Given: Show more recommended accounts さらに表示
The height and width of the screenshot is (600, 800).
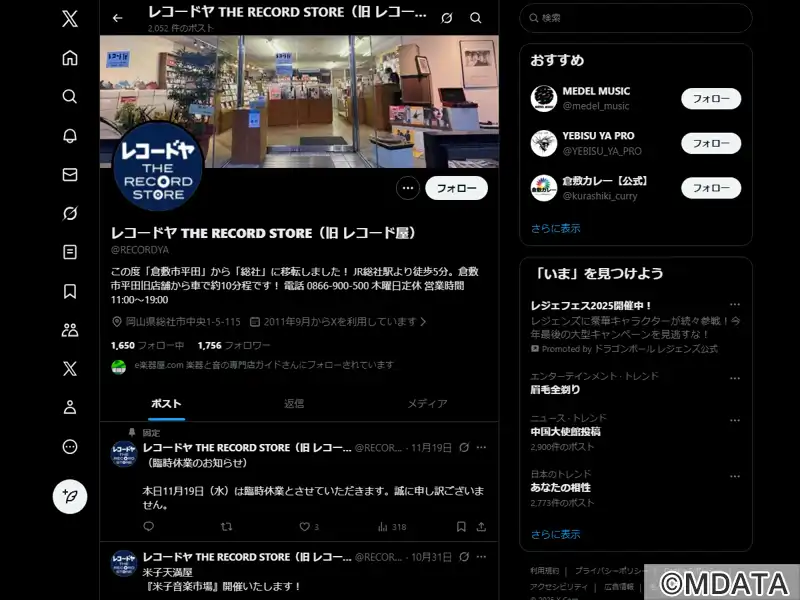Looking at the screenshot, I should click(x=556, y=229).
